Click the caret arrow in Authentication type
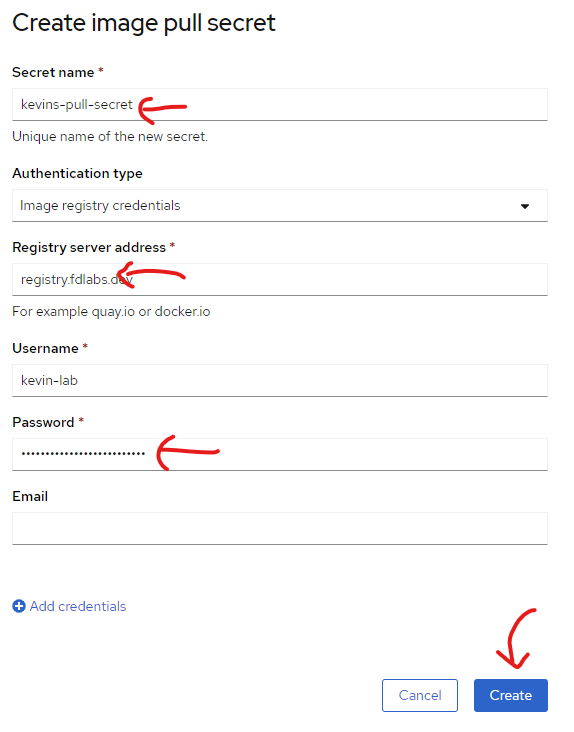Viewport: 574px width, 732px height. point(525,206)
